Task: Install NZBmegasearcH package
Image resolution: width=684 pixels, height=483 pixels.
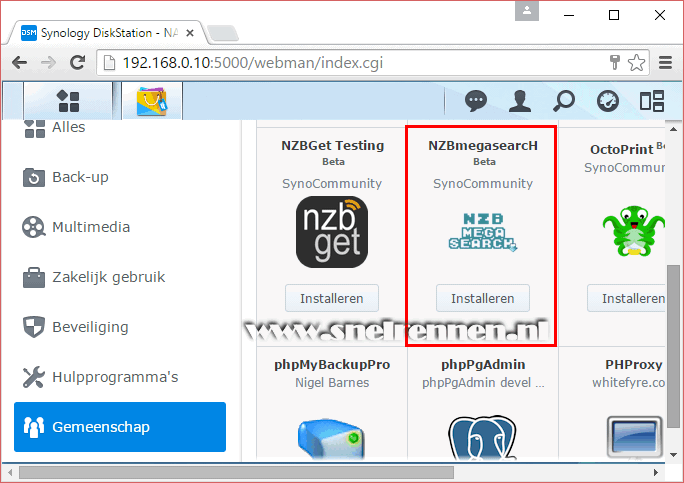Action: (483, 298)
